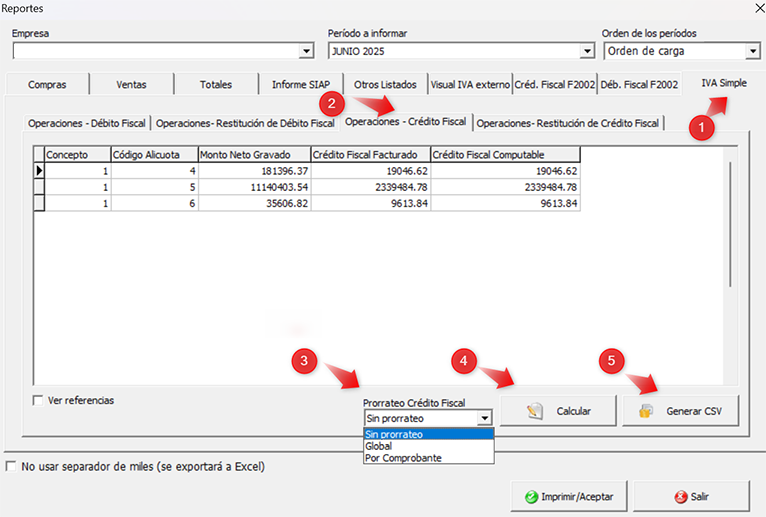Click the Generar CSV file icon
This screenshot has width=766, height=517.
point(645,411)
